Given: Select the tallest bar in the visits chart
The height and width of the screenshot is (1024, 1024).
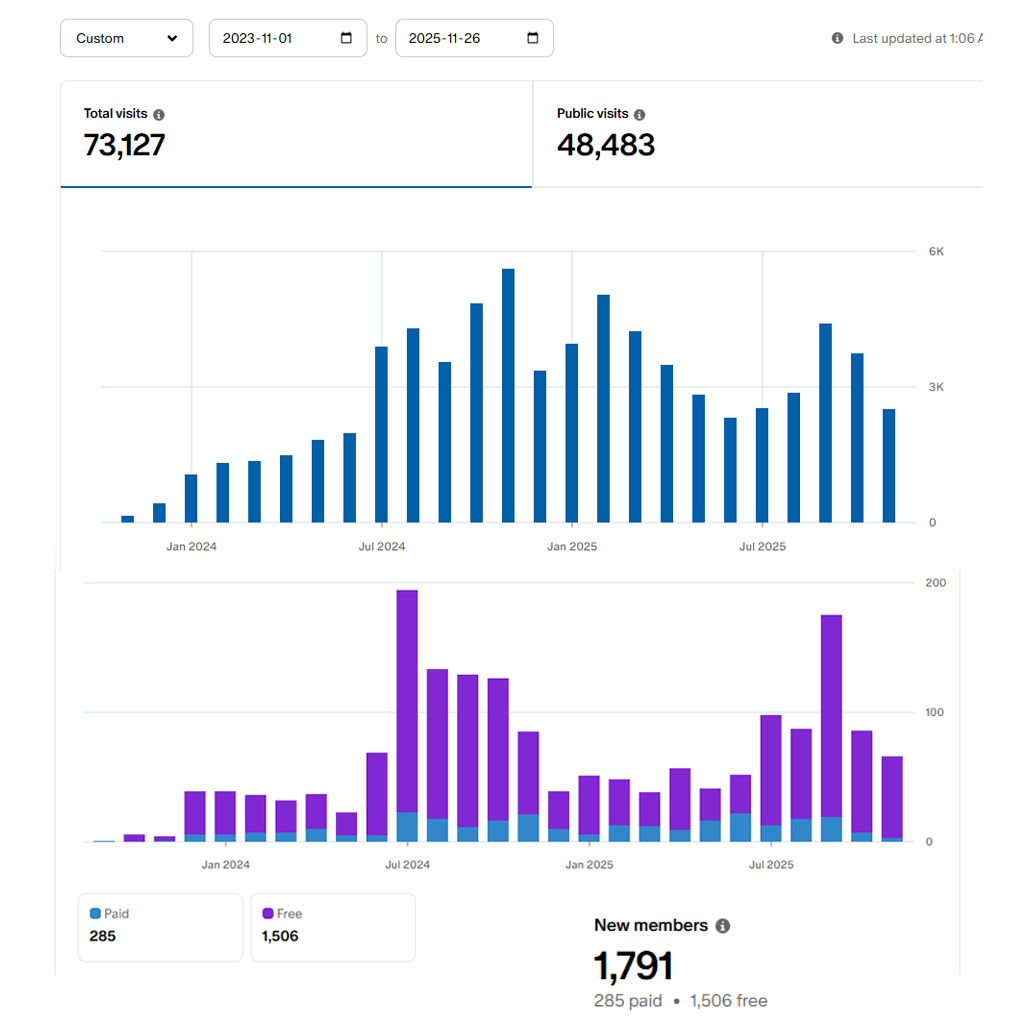Looking at the screenshot, I should click(508, 395).
